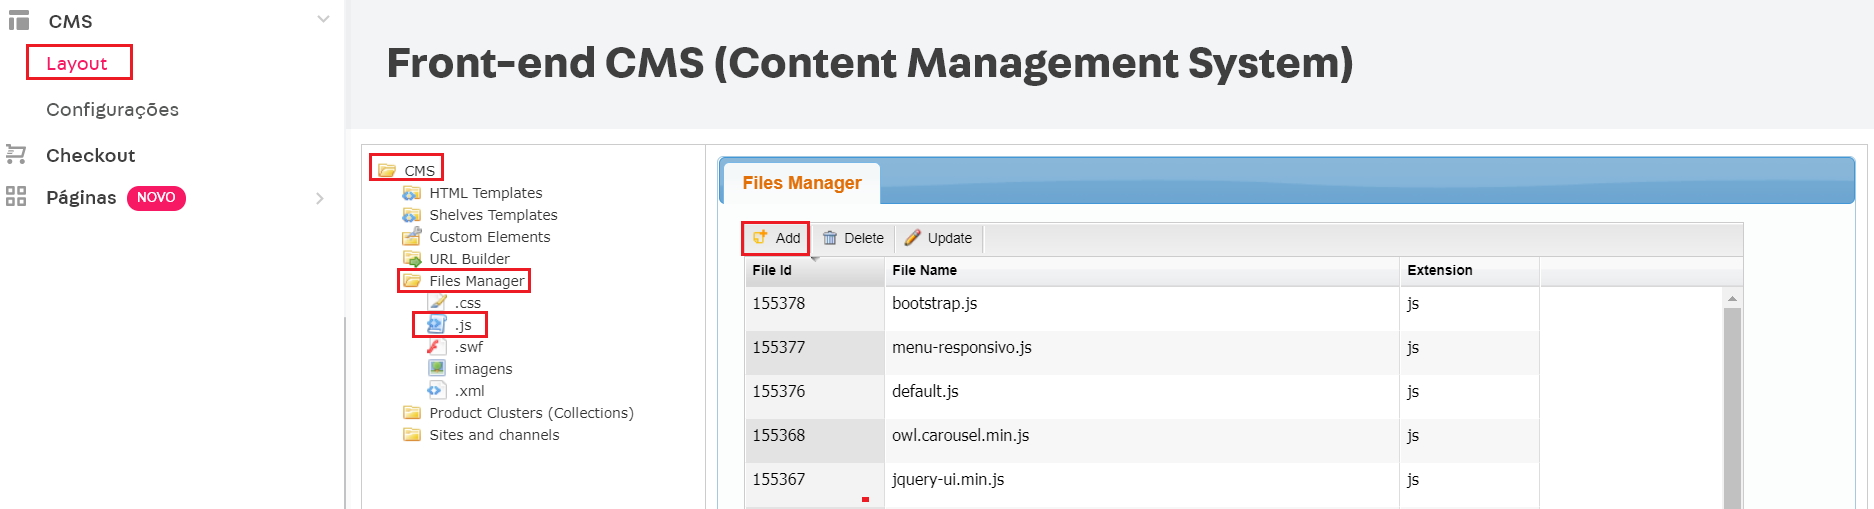This screenshot has width=1874, height=509.
Task: Click the URL Builder folder icon
Action: click(411, 259)
